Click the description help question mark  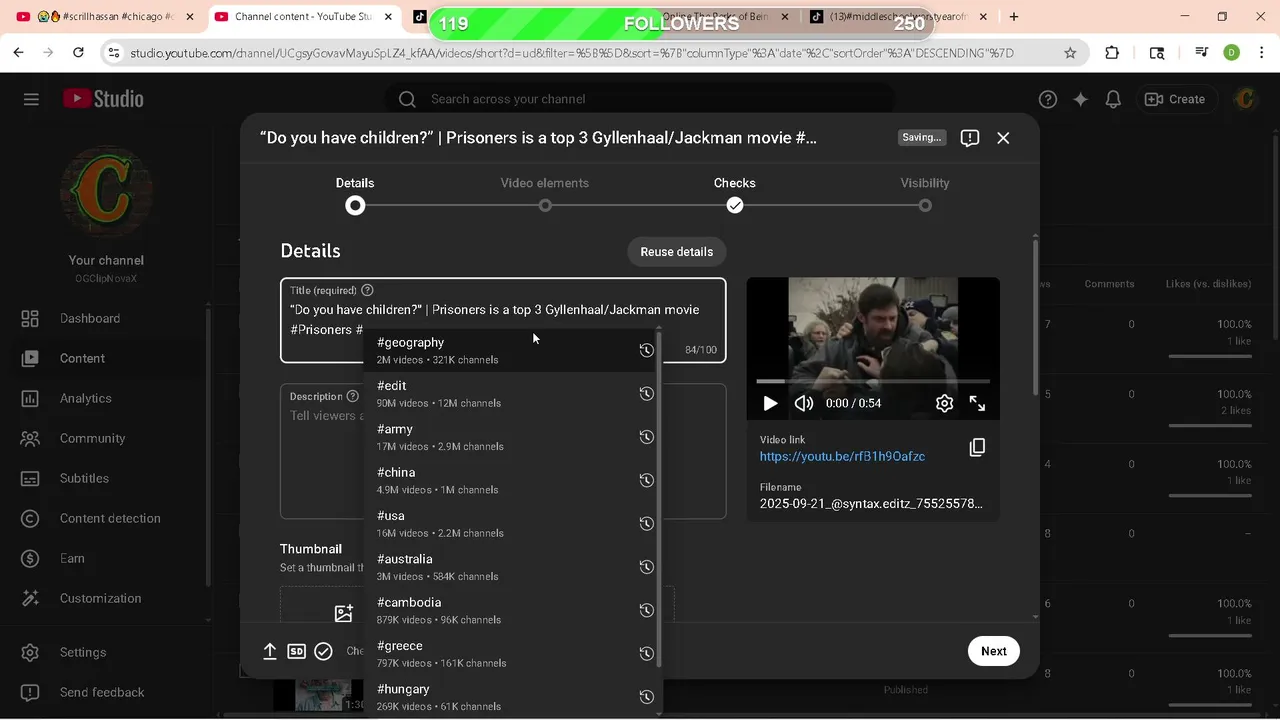click(x=352, y=396)
